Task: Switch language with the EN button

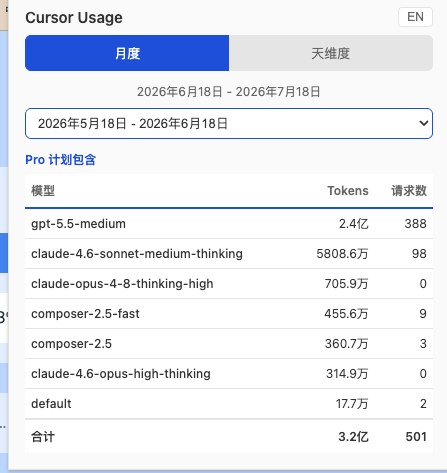Action: (x=415, y=17)
